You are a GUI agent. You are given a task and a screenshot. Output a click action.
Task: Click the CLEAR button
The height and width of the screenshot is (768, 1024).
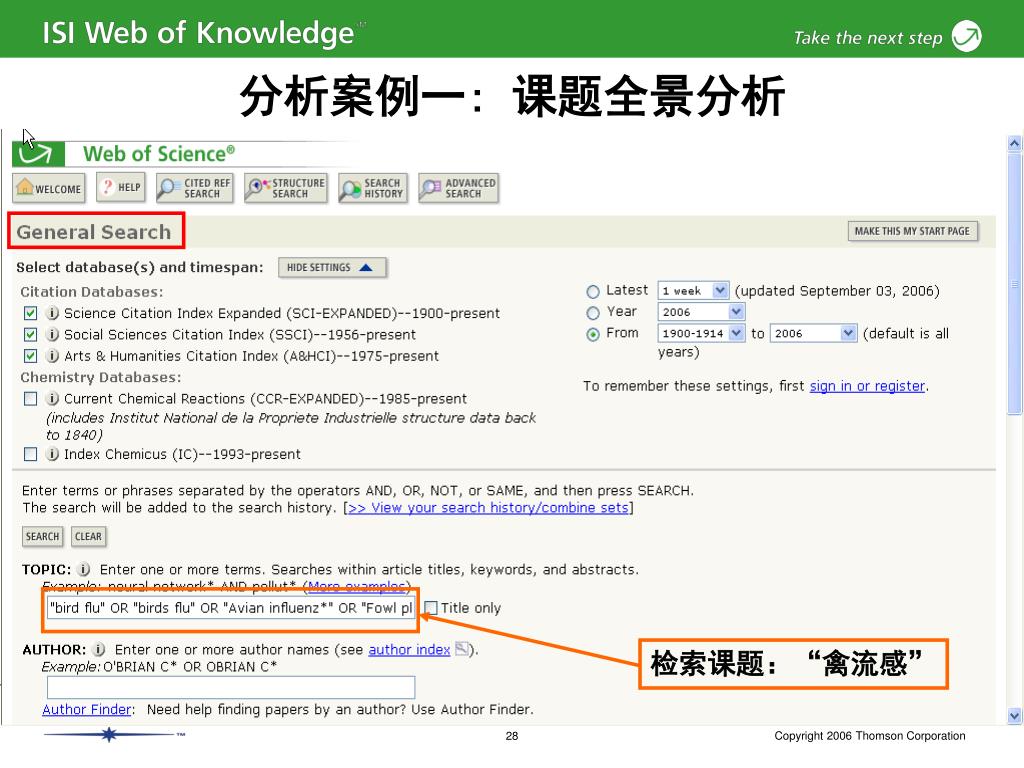88,537
